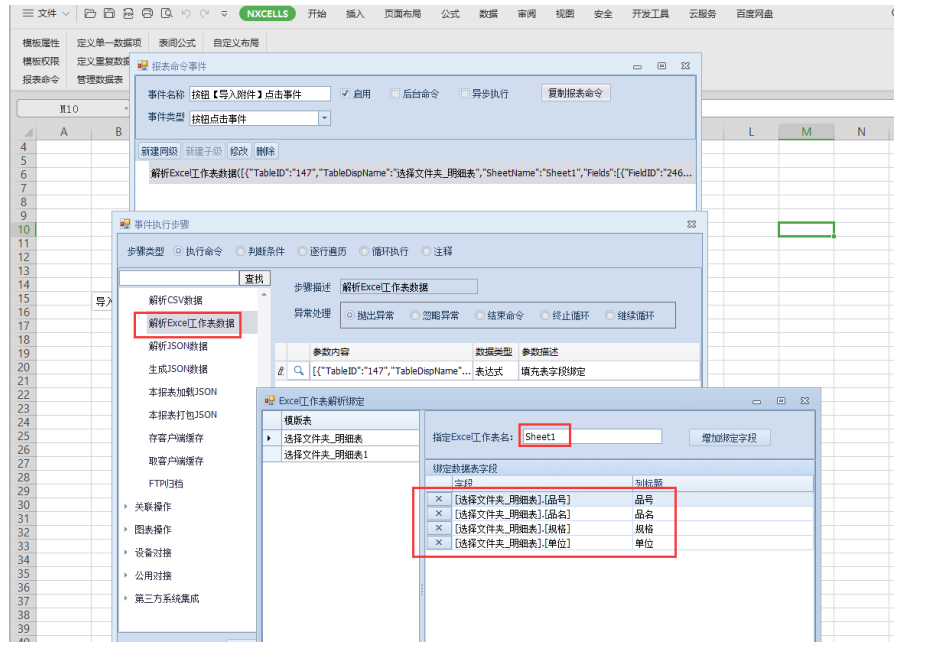Image resolution: width=931 pixels, height=652 pixels.
Task: Click the 增加绑定字段 button
Action: pos(729,437)
